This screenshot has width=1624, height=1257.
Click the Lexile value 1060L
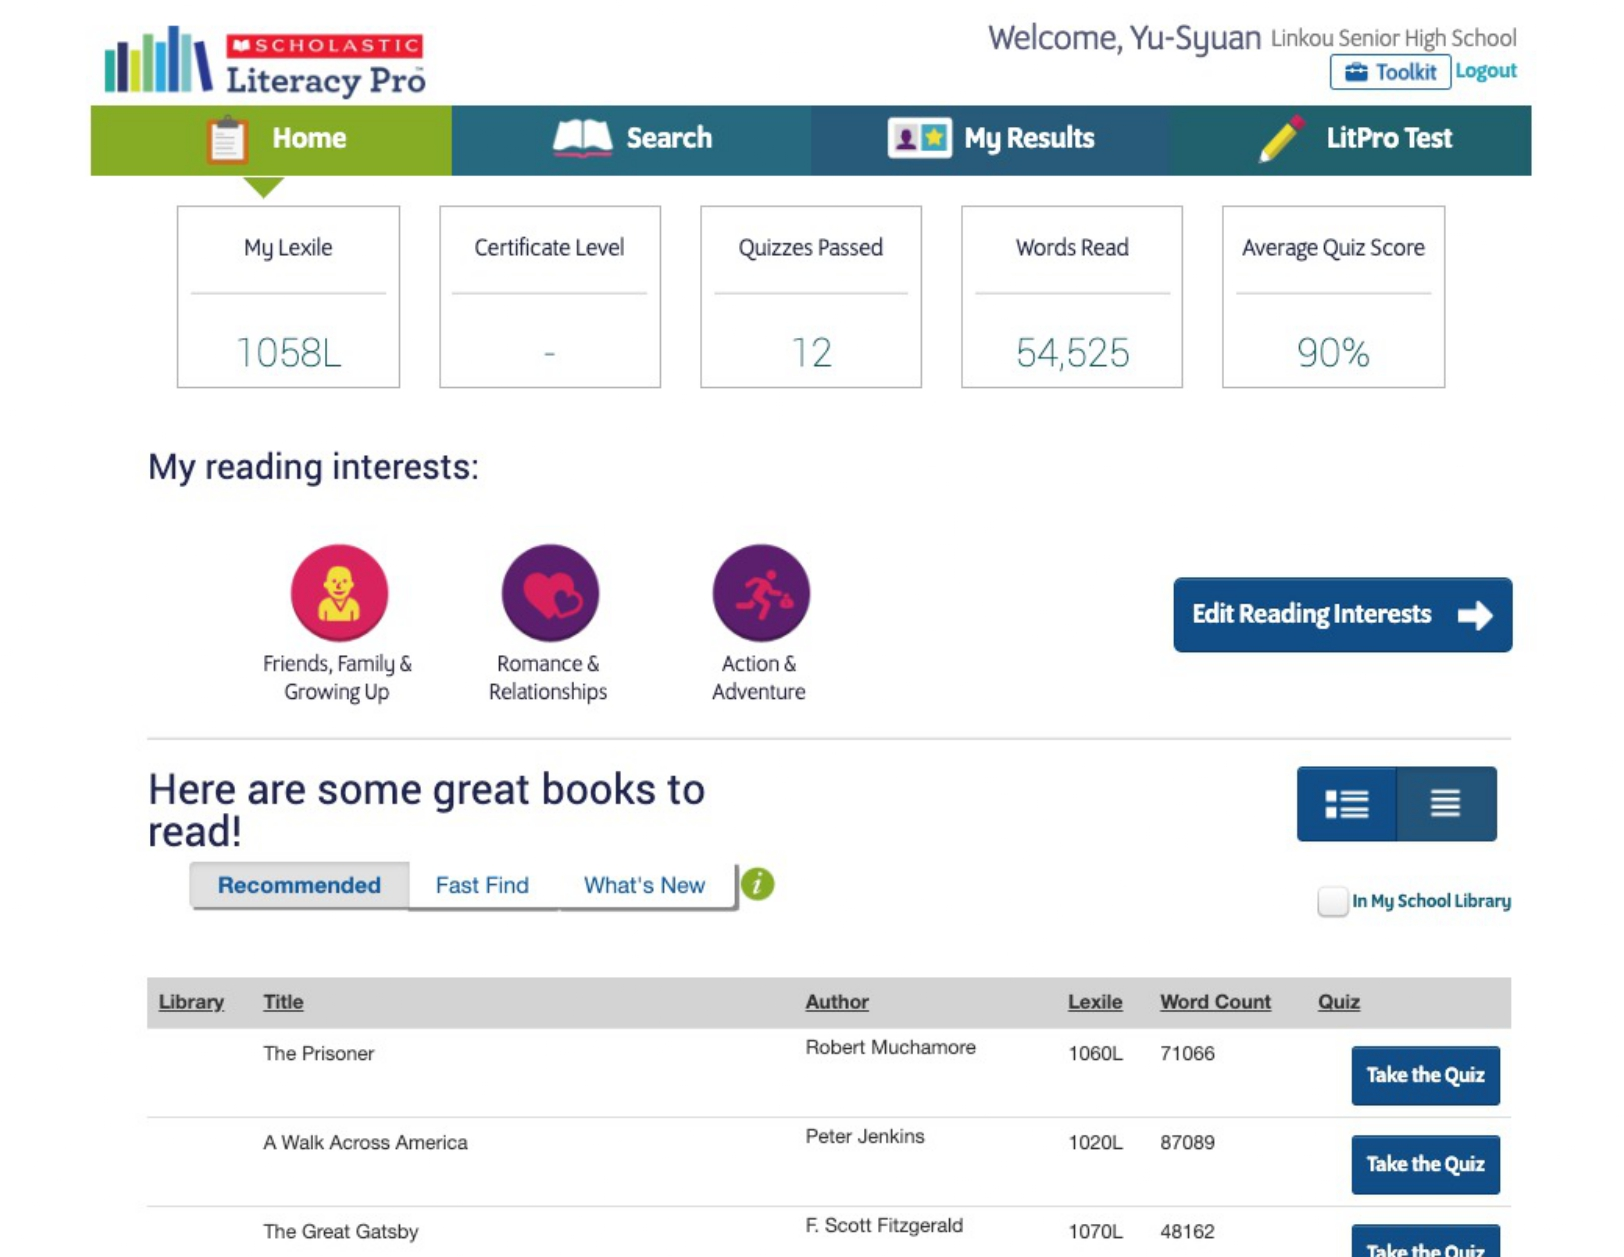[x=1095, y=1053]
